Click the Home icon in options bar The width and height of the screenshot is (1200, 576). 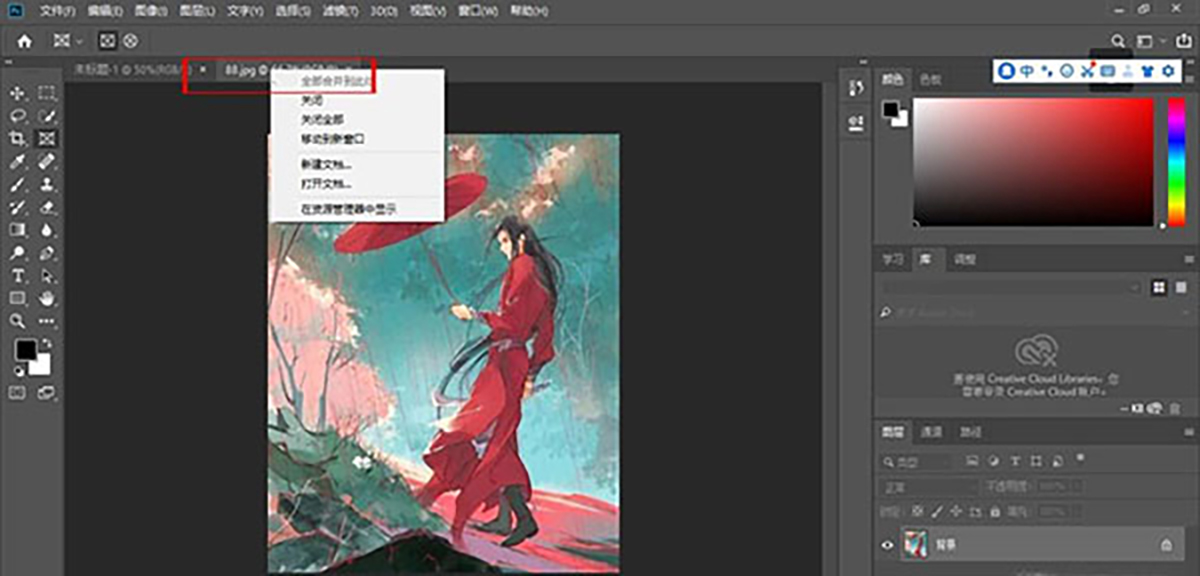pos(24,41)
